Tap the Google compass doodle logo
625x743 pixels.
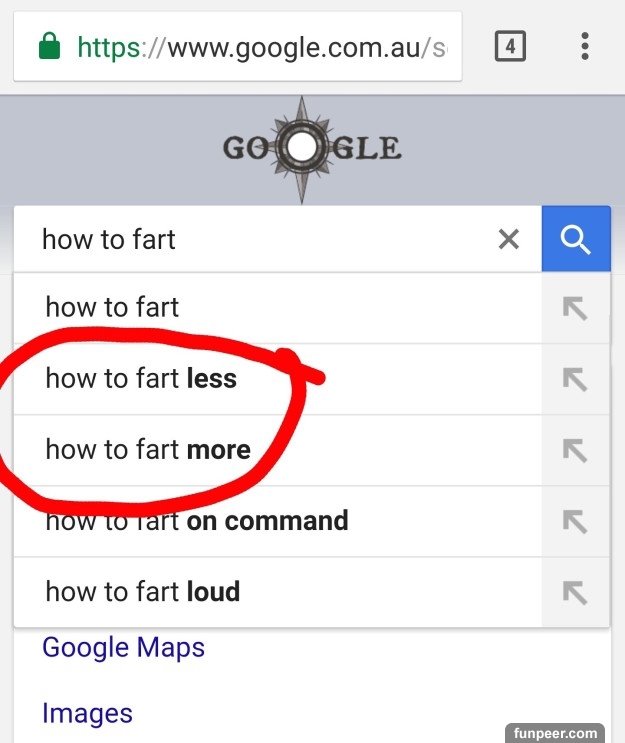311,149
